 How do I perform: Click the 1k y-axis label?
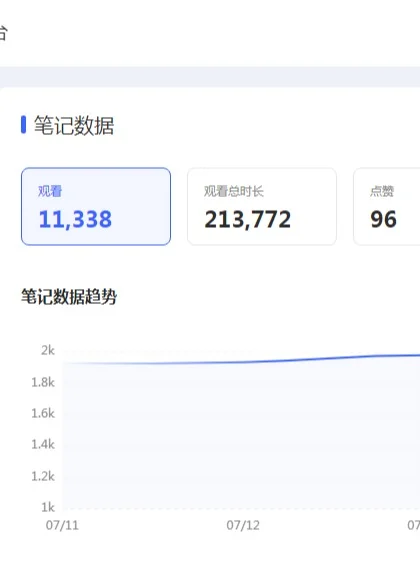(48, 507)
